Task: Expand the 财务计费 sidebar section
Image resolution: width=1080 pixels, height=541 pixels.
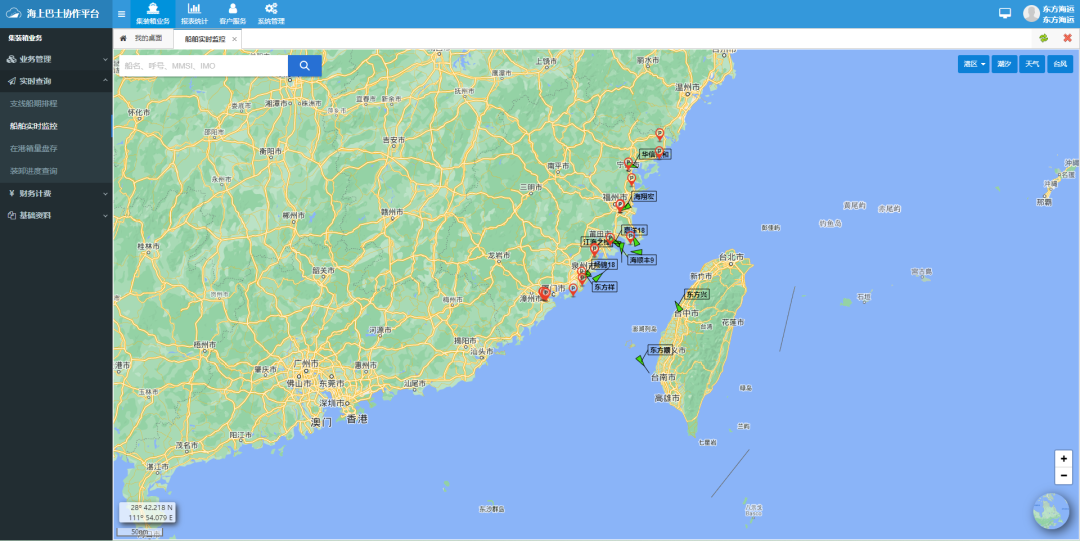Action: click(56, 193)
